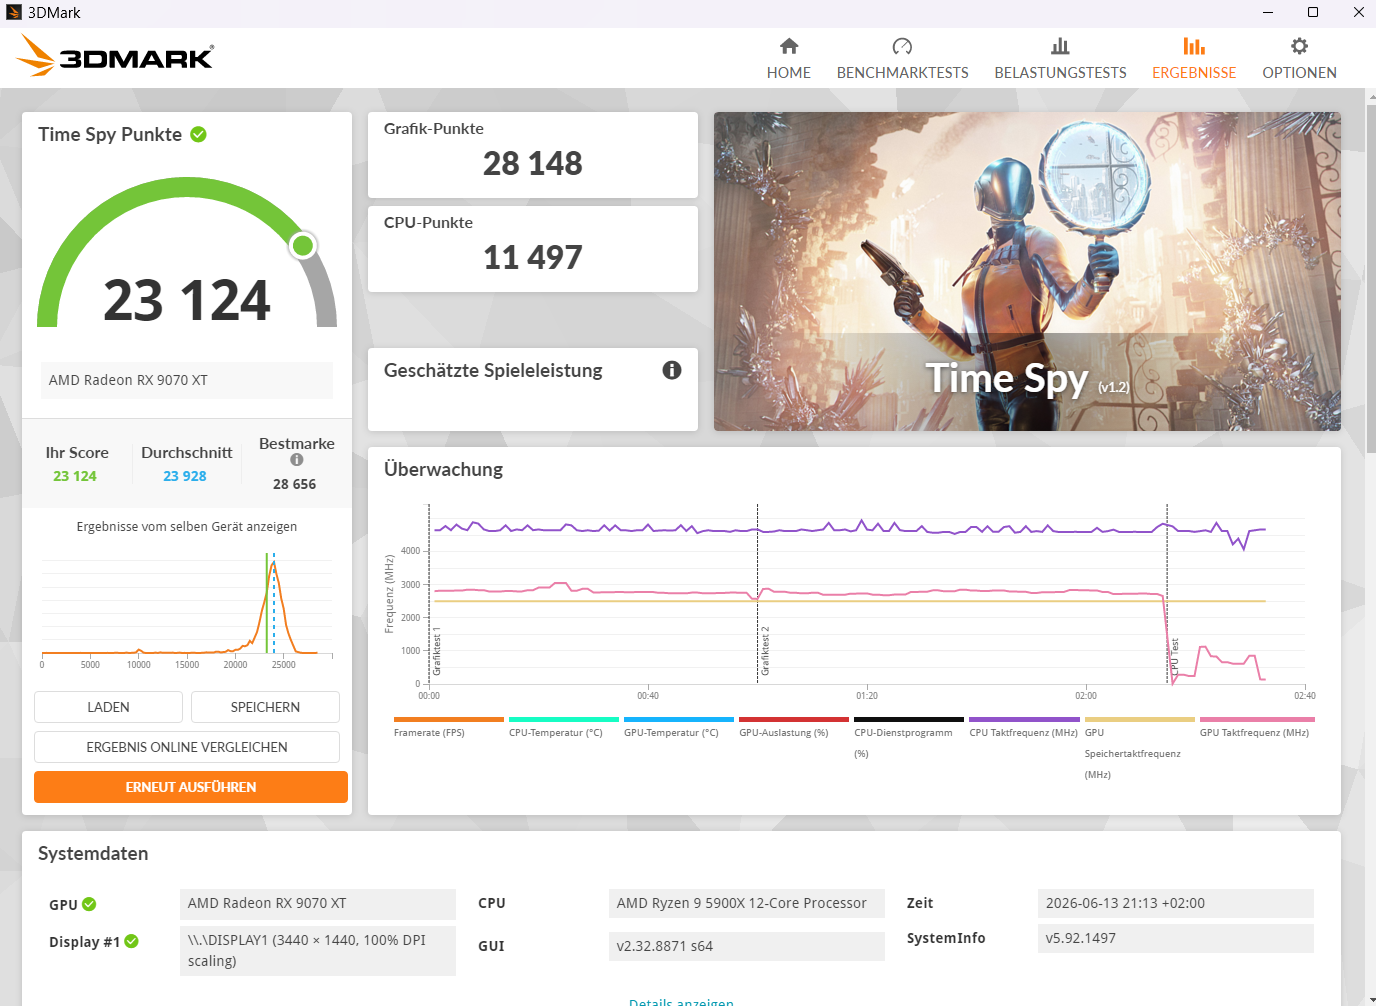Open the Details anzeigen link
1376x1006 pixels.
point(681,1001)
